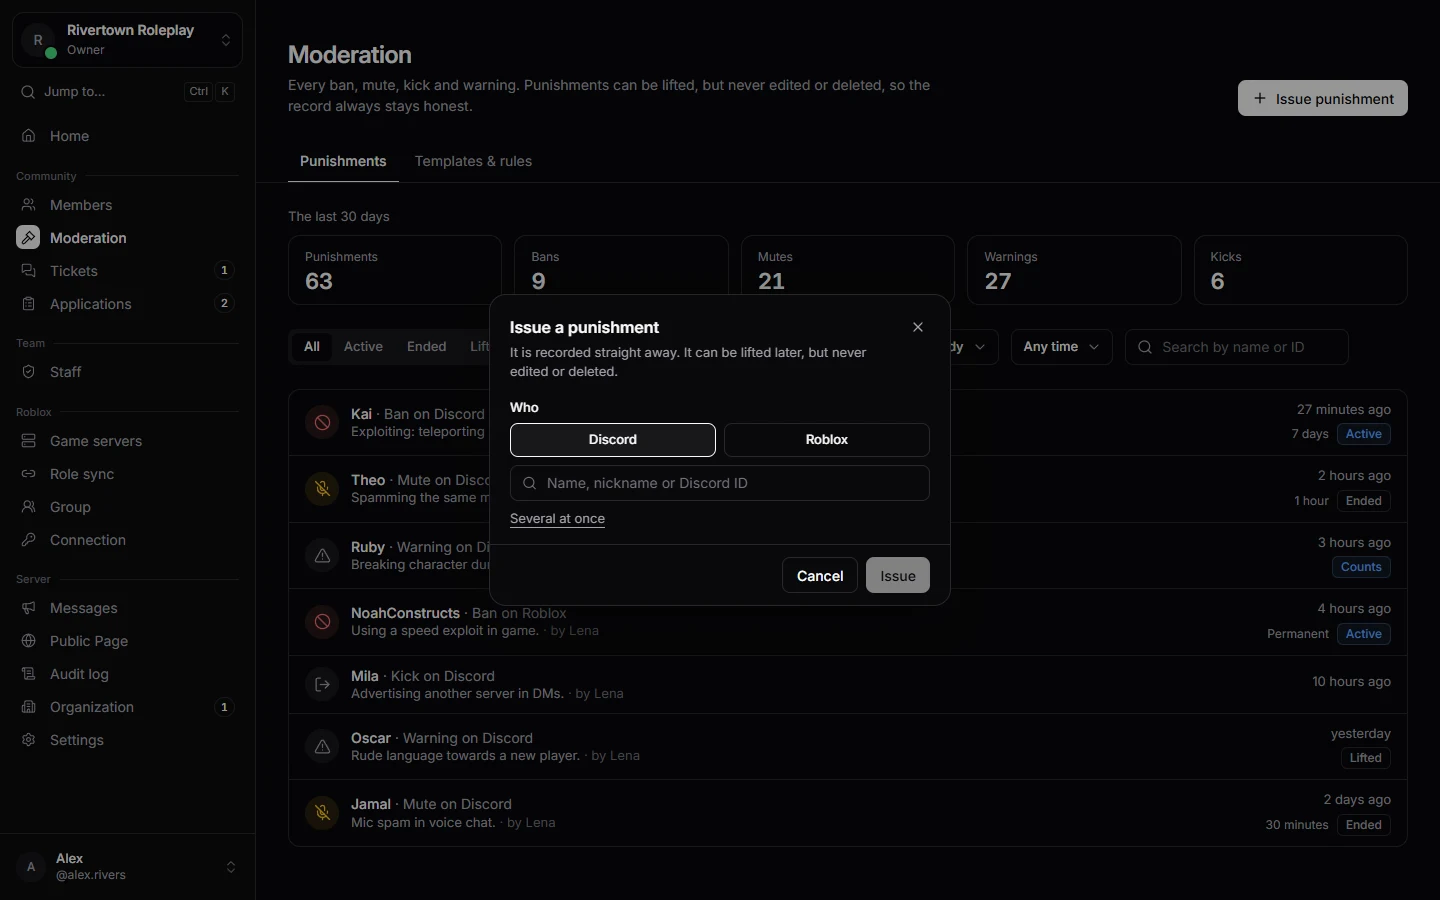
Task: Expand the Rivertown Roleplay workspace switcher
Action: [127, 40]
